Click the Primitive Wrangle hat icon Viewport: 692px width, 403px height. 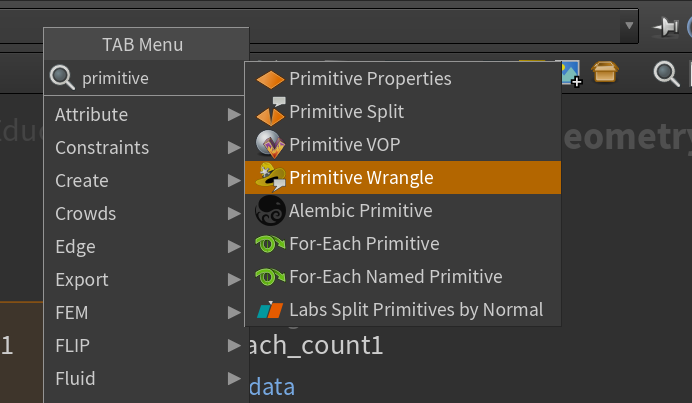tap(271, 177)
